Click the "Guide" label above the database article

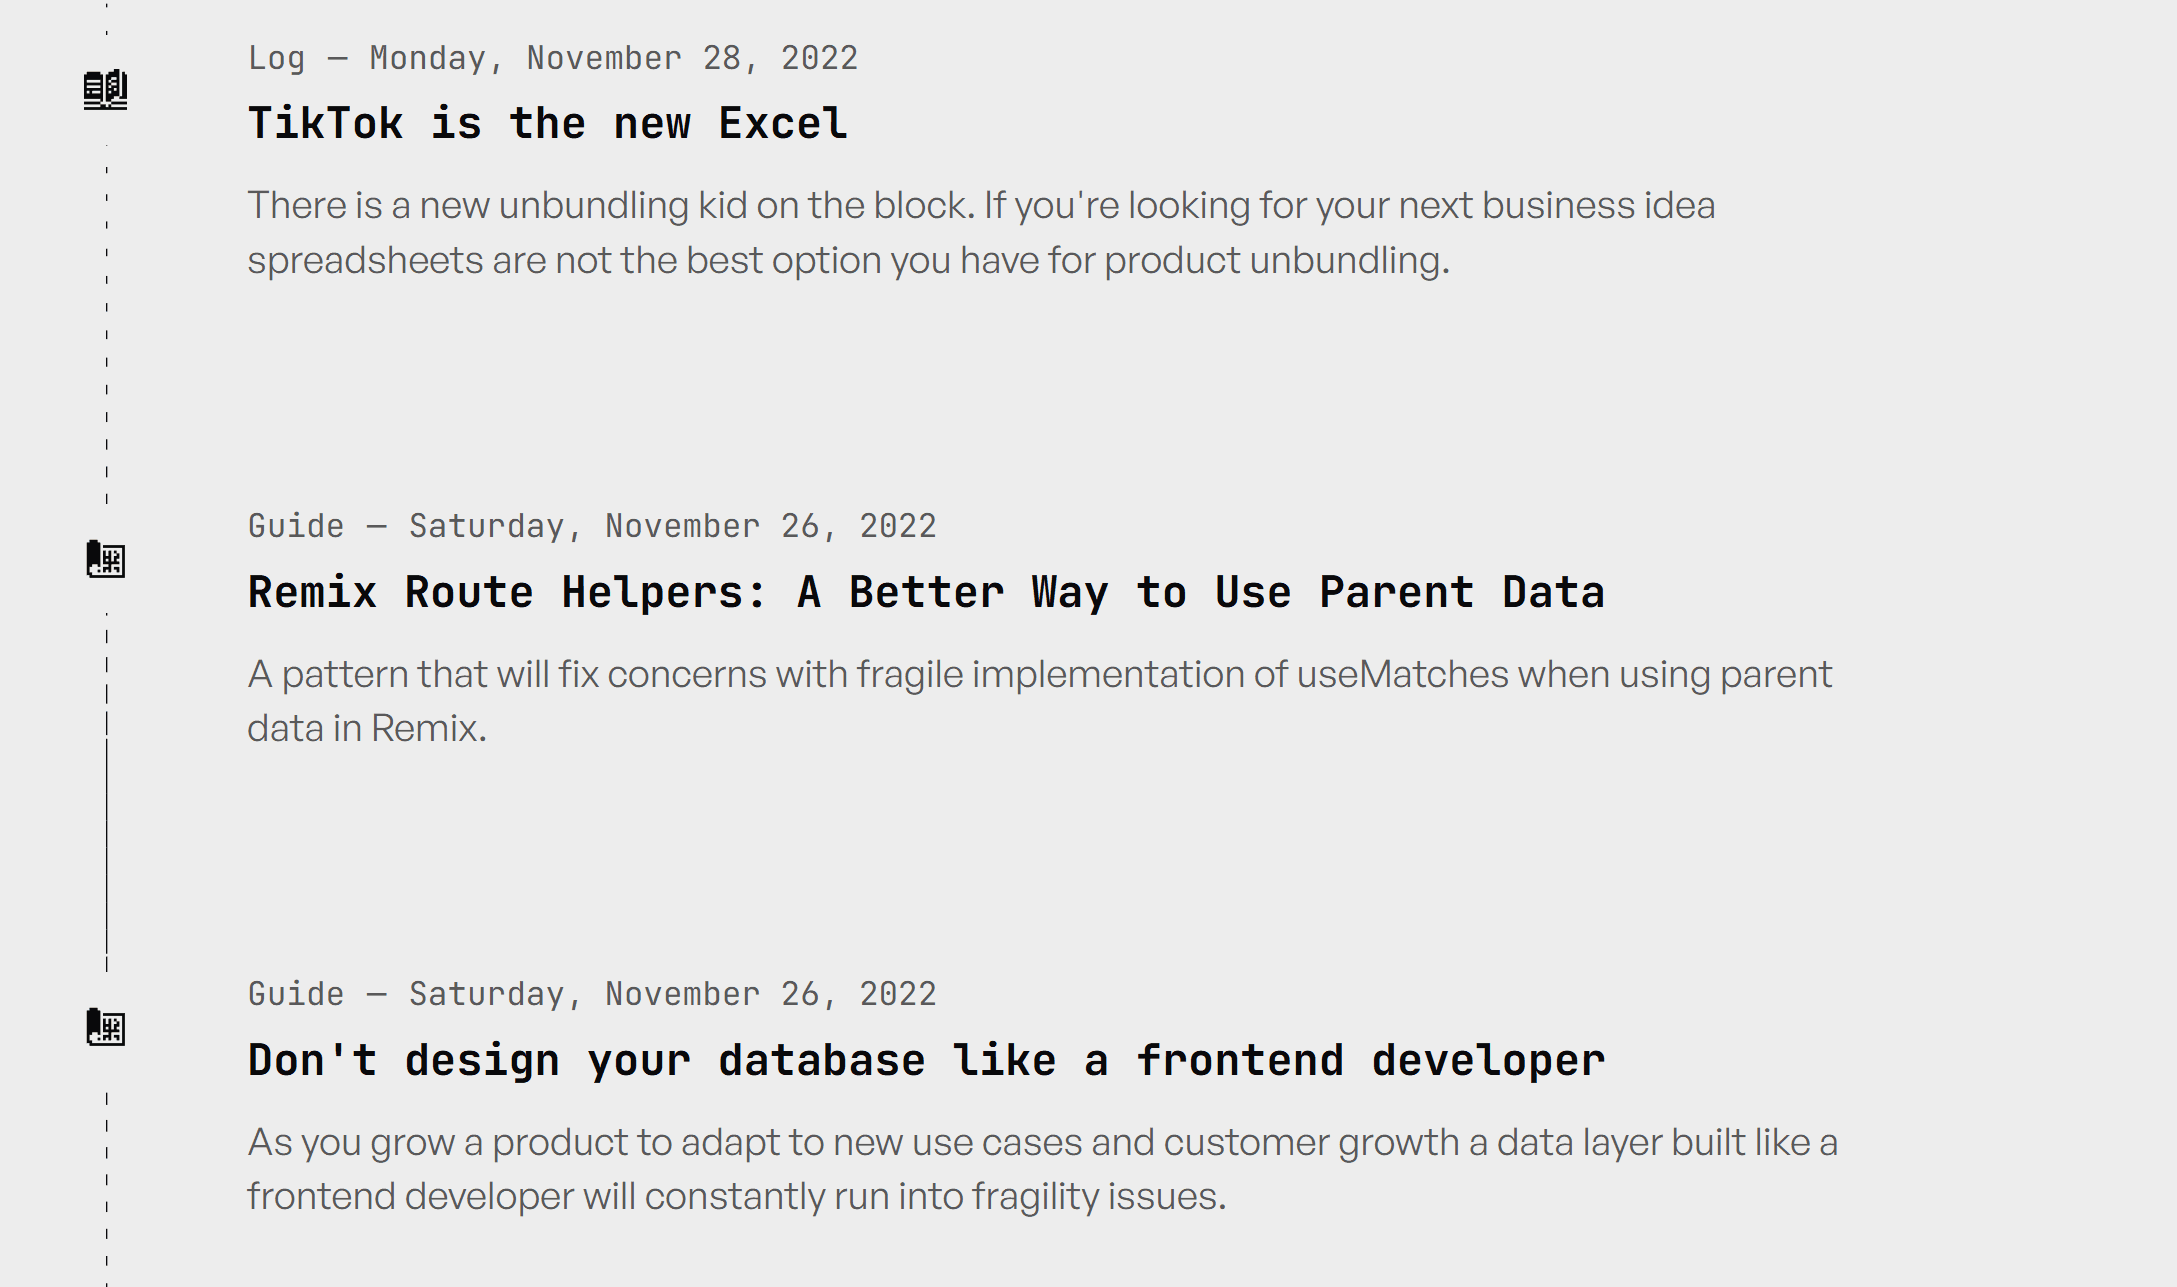tap(296, 994)
